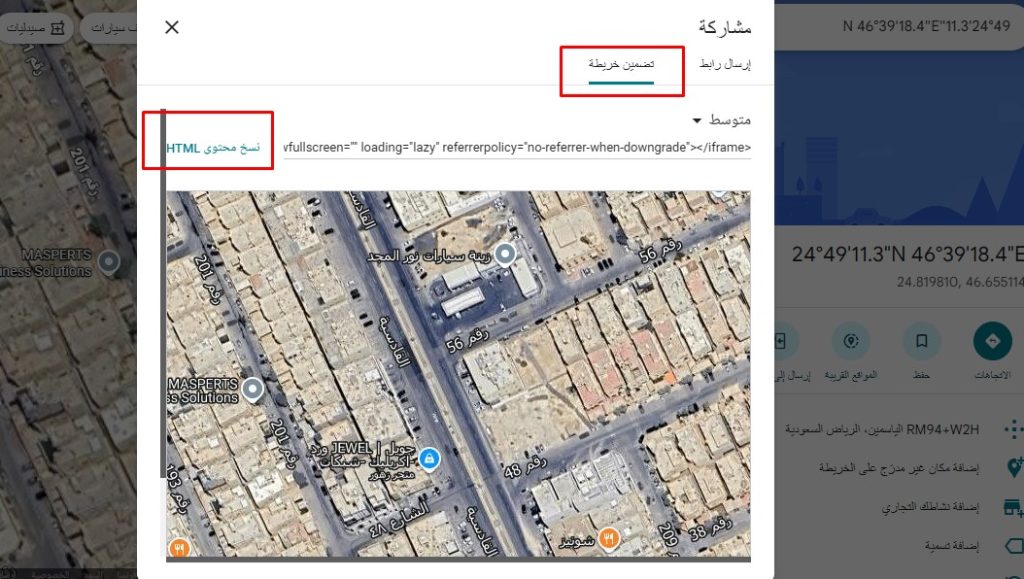Click the plus code icon beside RM94+W2H
Viewport: 1024px width, 579px height.
[x=1014, y=429]
